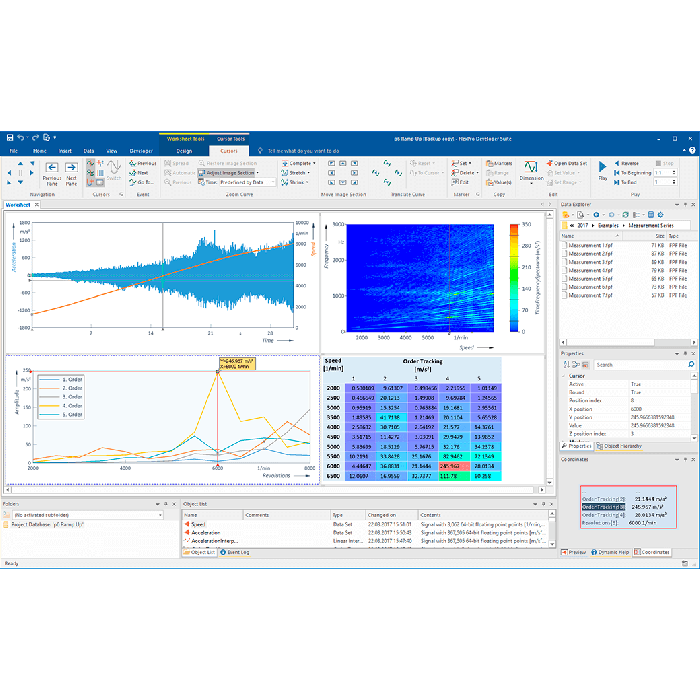This screenshot has height=700, width=700.
Task: Click the Next Pane icon
Action: tap(72, 169)
